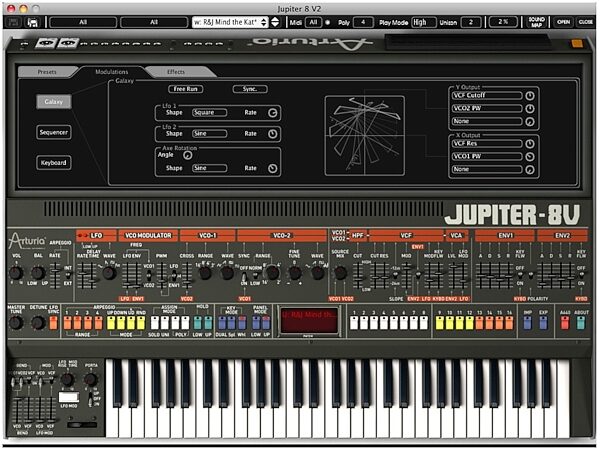The height and width of the screenshot is (450, 600).
Task: Click the IMP import button
Action: [x=527, y=323]
